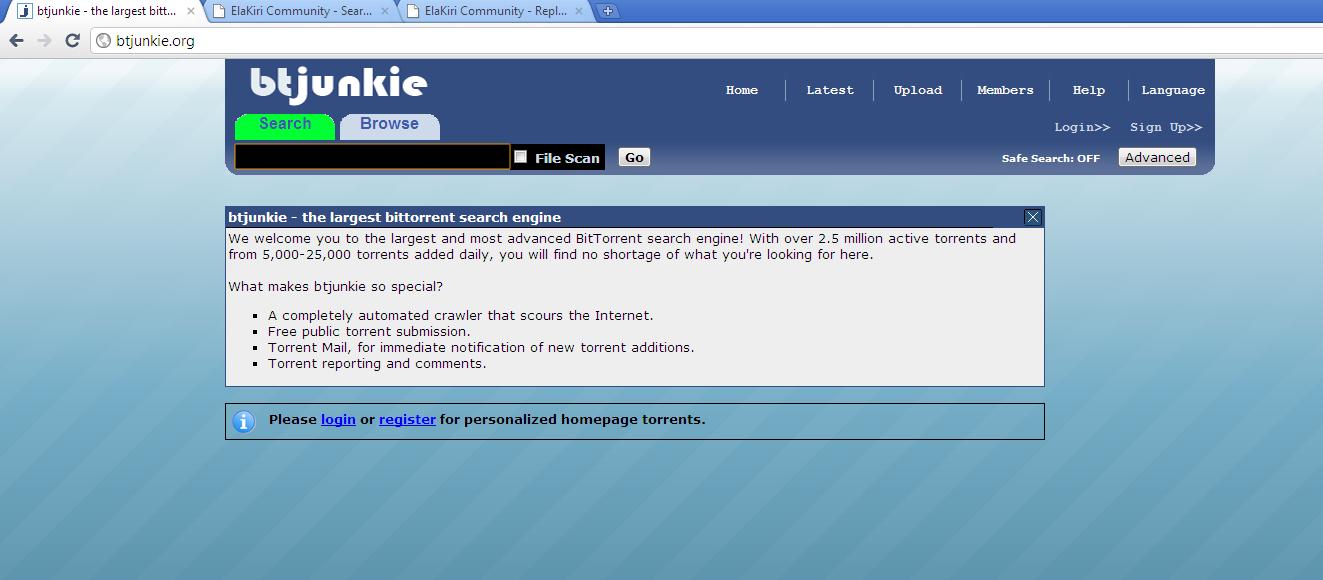Select the green Search tab
The width and height of the screenshot is (1323, 580).
(x=285, y=126)
